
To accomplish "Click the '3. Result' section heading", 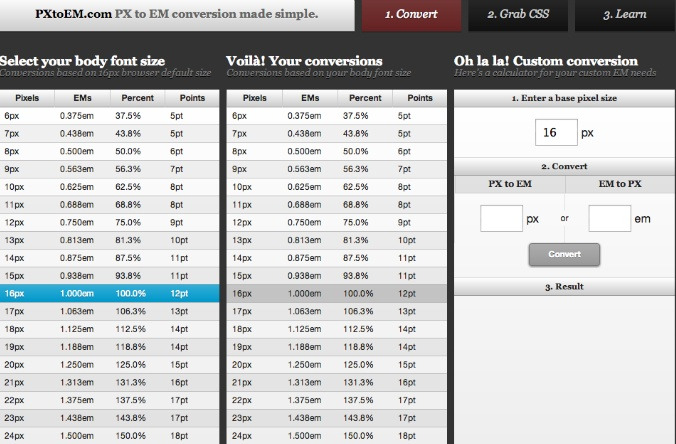I will click(x=564, y=287).
